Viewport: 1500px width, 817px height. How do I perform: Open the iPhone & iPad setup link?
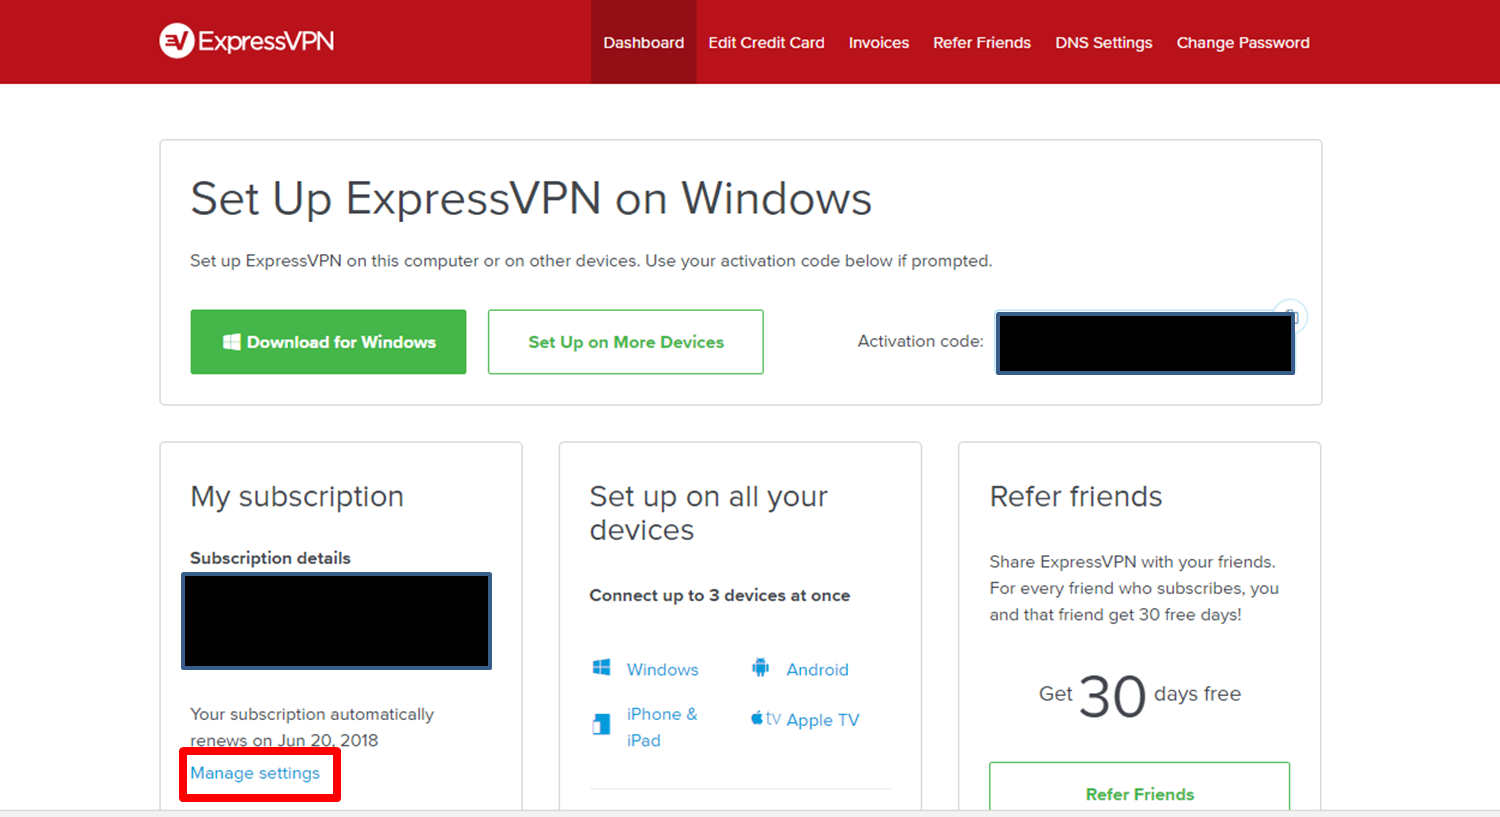(662, 727)
